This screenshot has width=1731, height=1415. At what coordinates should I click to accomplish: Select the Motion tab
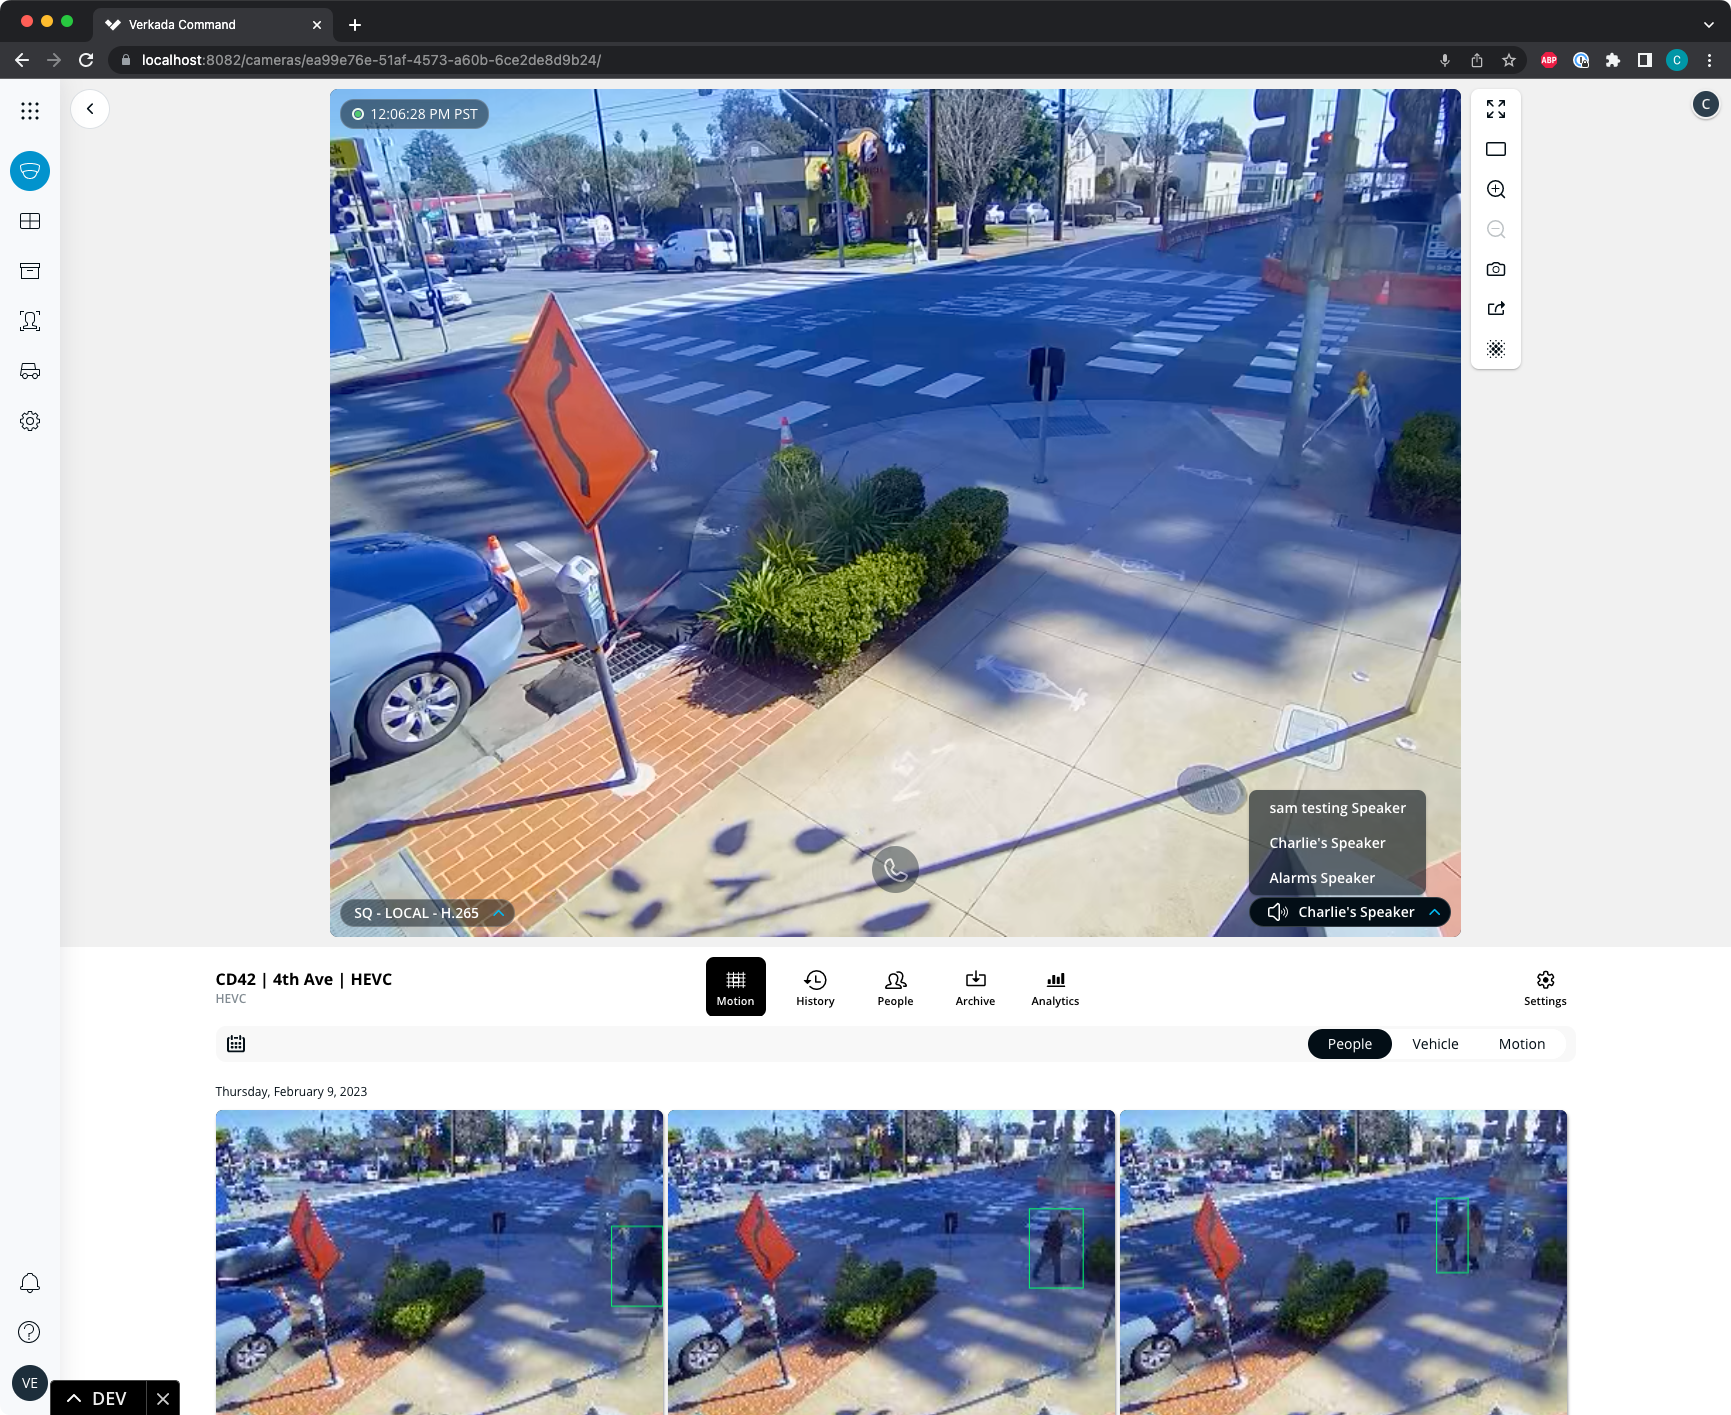pyautogui.click(x=736, y=987)
